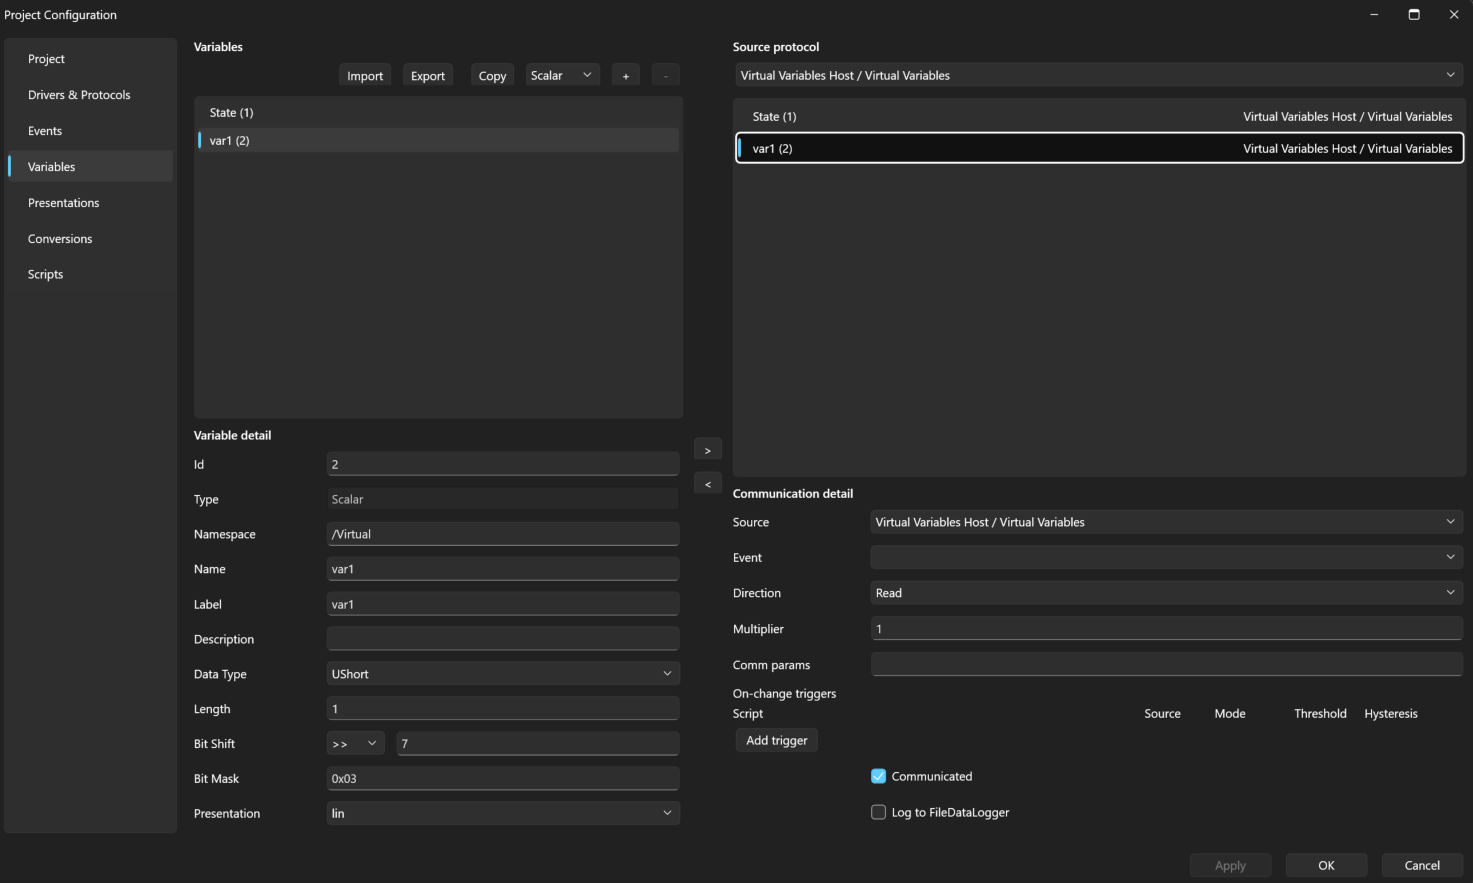Screen dimensions: 1473x883
Task: Click the left arrow transfer button
Action: pos(708,484)
